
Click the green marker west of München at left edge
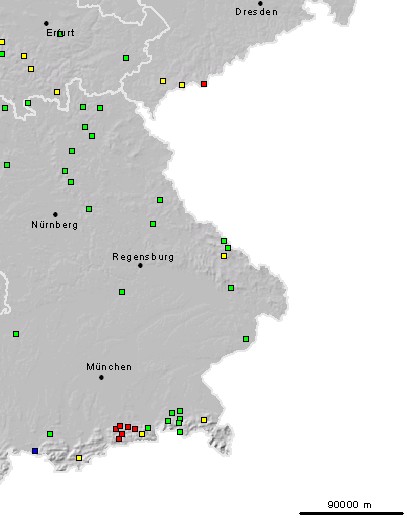pos(16,334)
